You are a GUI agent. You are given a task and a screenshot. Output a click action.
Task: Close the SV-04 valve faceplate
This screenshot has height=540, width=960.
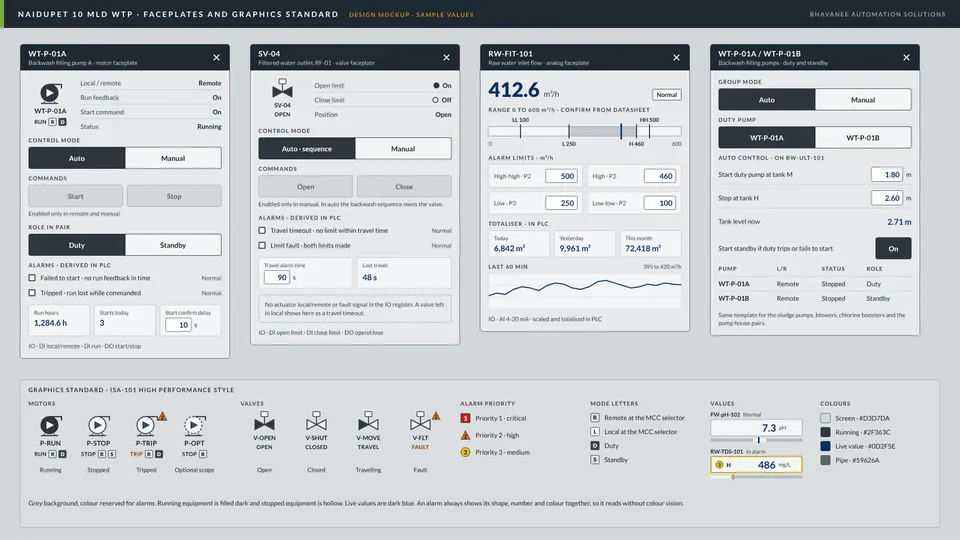coord(446,58)
